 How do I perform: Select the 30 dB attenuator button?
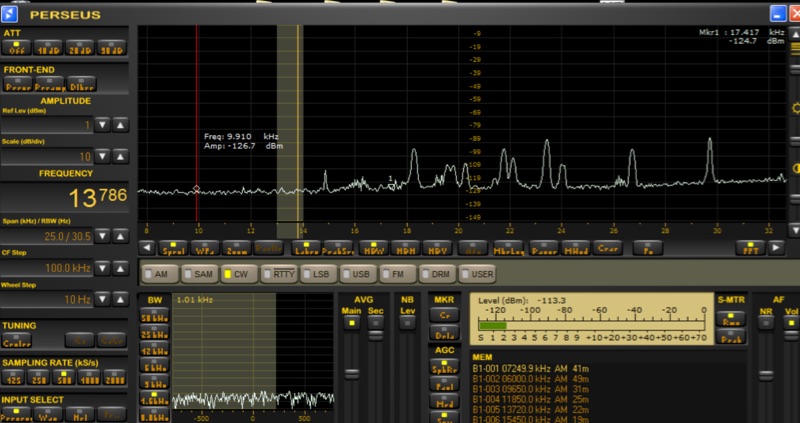click(x=111, y=48)
